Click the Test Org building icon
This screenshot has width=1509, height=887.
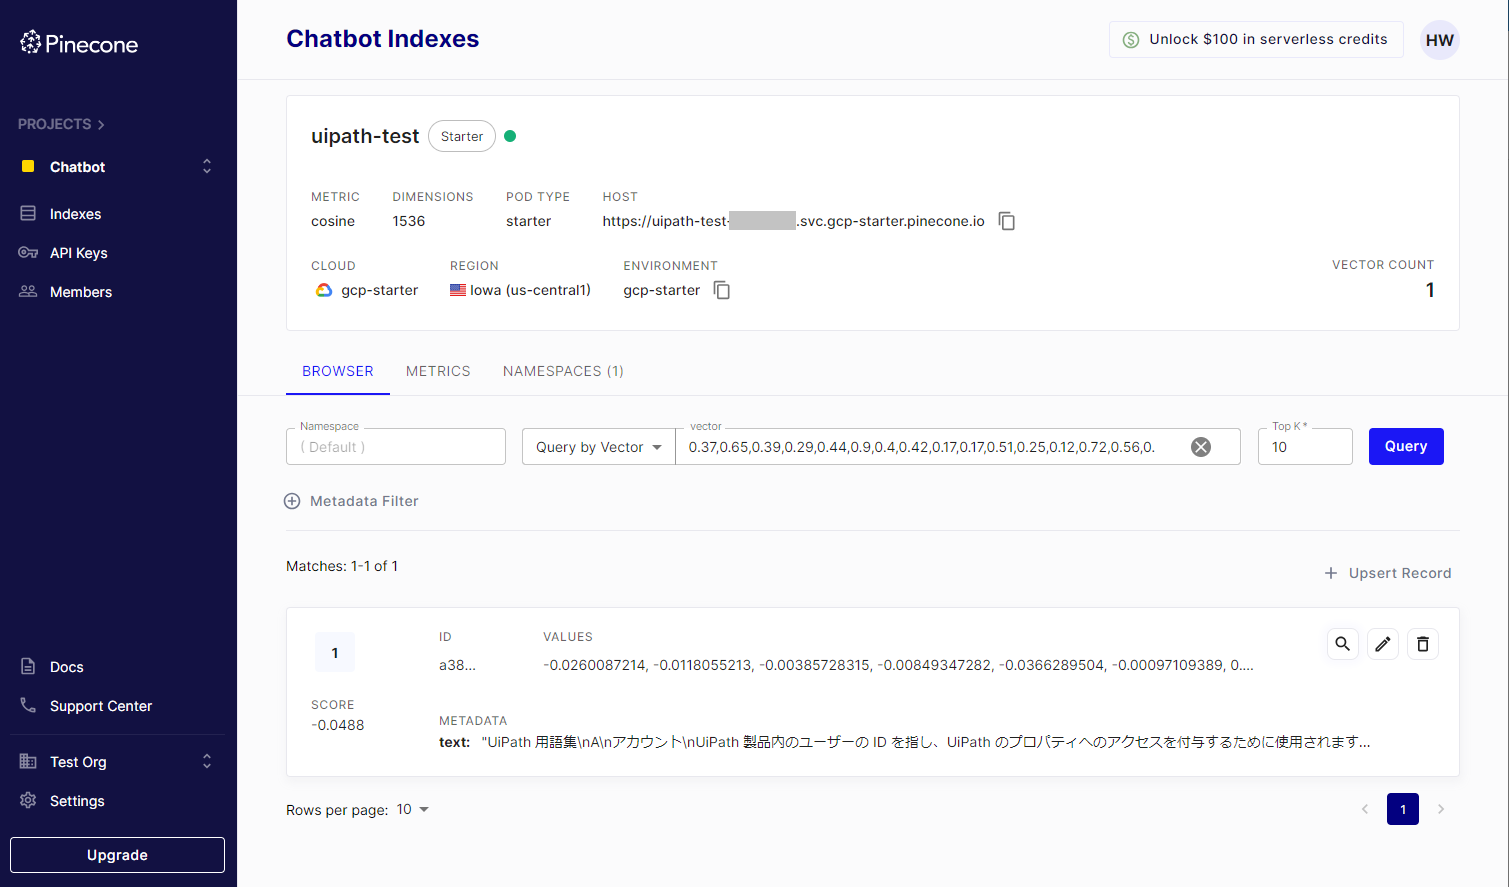pyautogui.click(x=28, y=761)
